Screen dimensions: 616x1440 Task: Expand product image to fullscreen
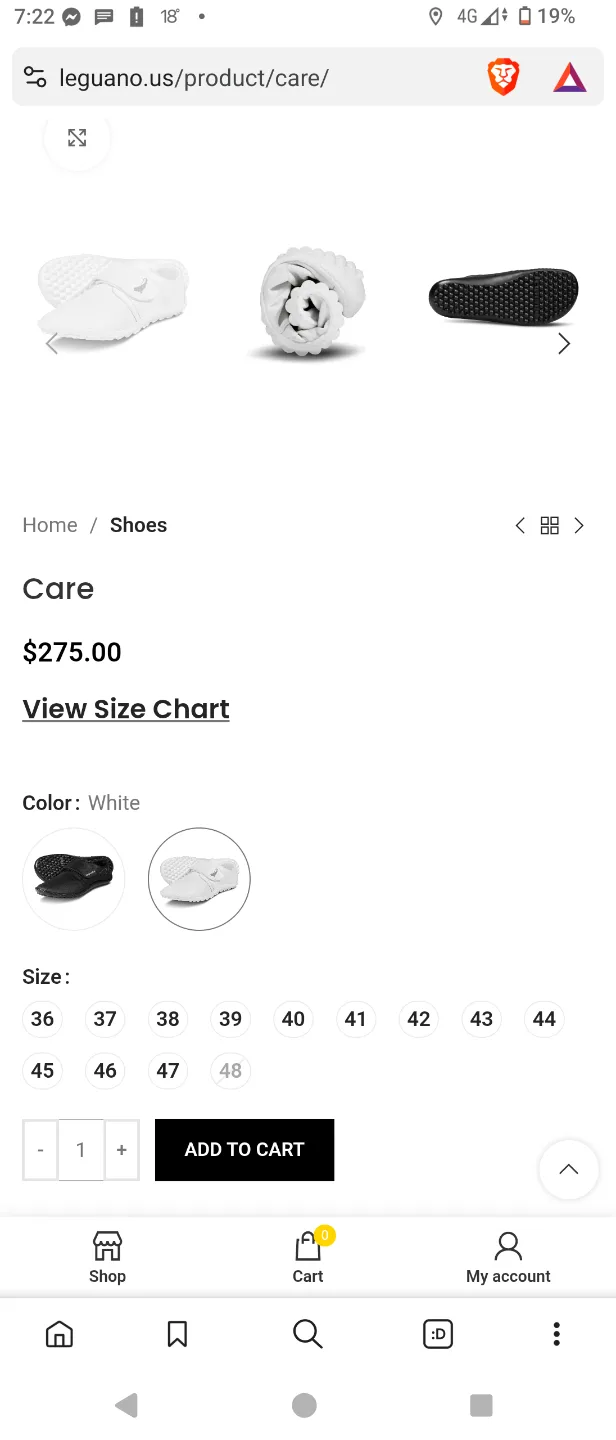pyautogui.click(x=77, y=138)
